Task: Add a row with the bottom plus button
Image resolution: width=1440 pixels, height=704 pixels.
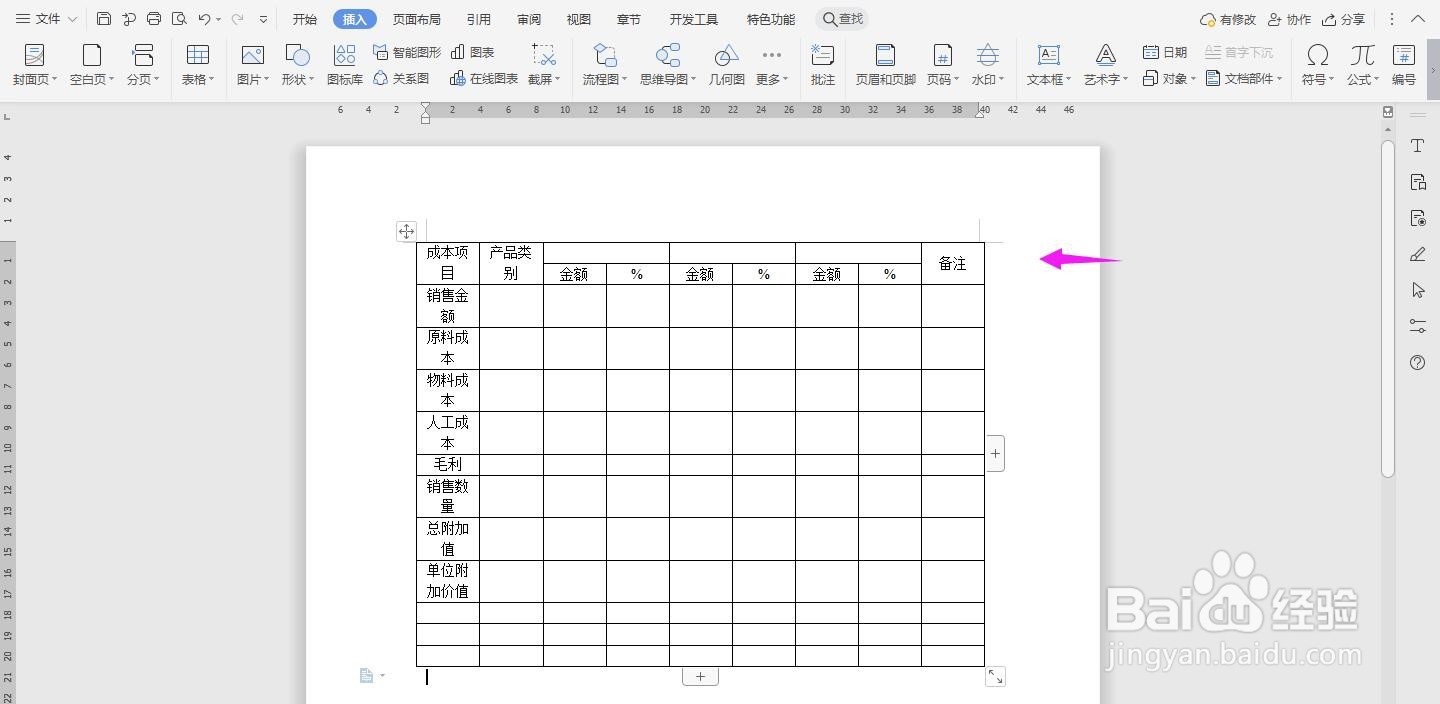Action: coord(700,676)
